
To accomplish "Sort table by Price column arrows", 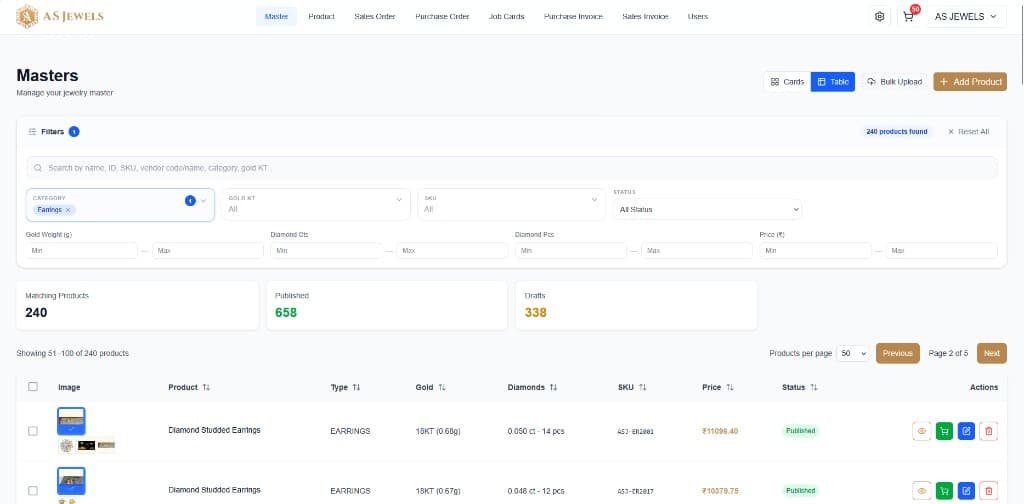I will (729, 387).
